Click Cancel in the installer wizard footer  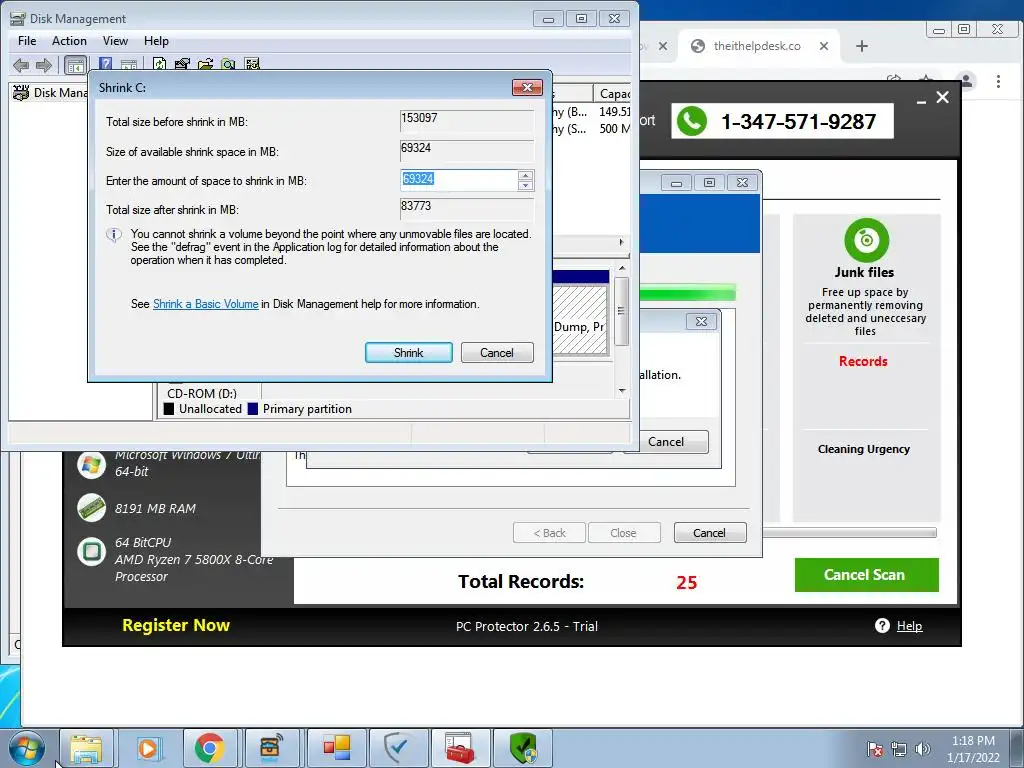[x=709, y=533]
